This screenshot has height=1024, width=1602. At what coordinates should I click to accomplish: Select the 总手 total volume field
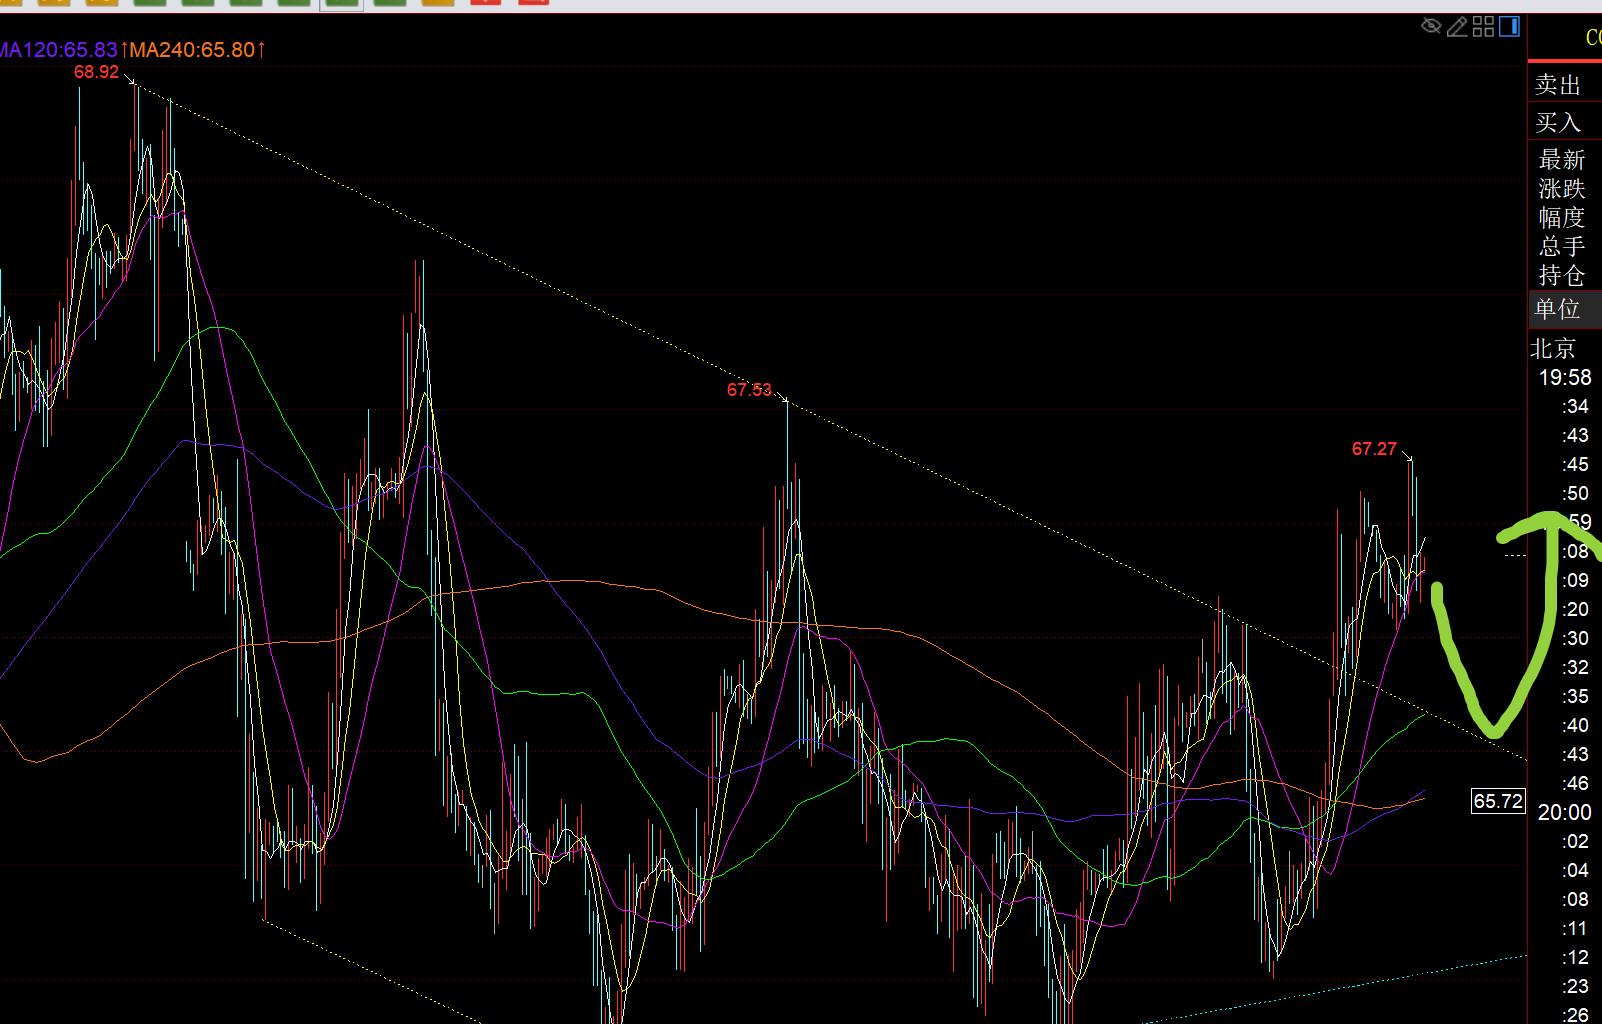coord(1561,247)
